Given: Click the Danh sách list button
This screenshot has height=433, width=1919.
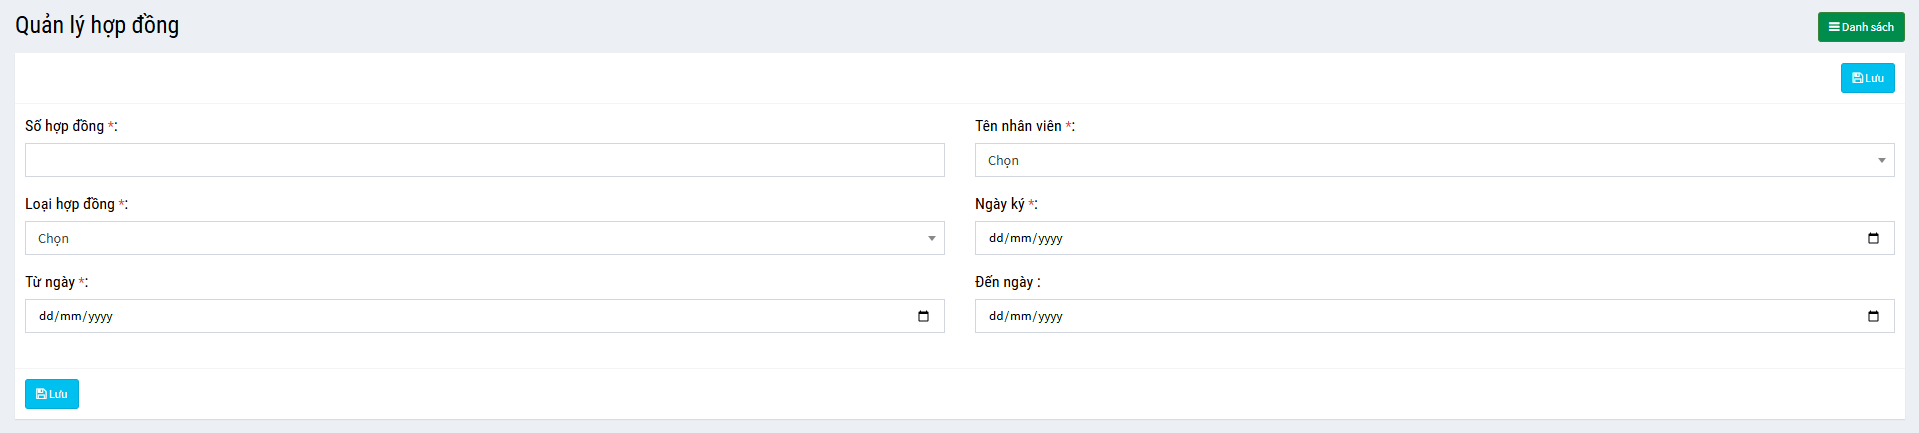Looking at the screenshot, I should (x=1860, y=27).
